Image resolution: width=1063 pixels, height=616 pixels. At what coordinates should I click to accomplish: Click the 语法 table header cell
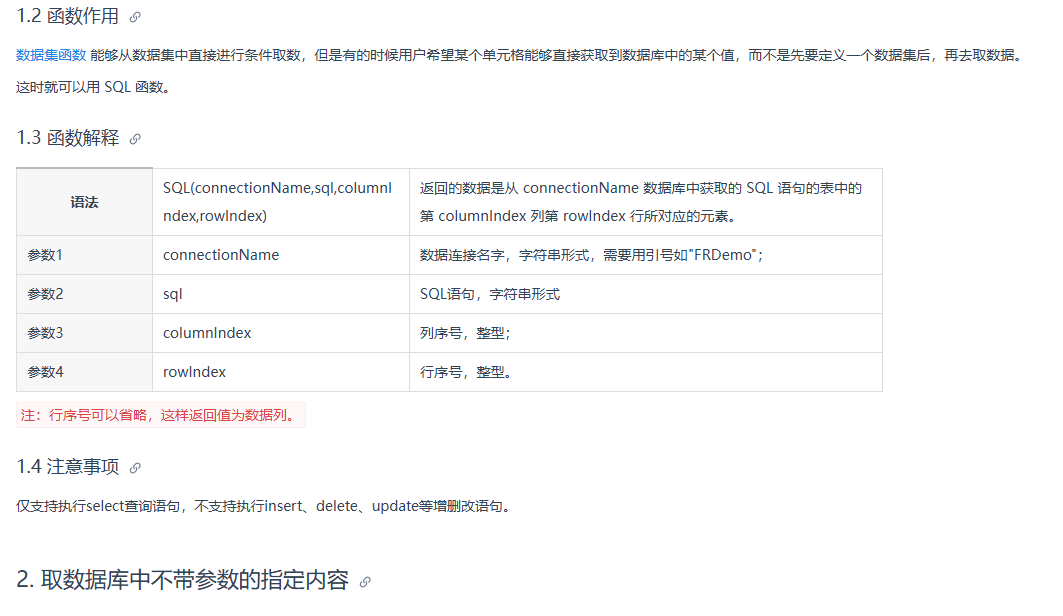pos(84,202)
